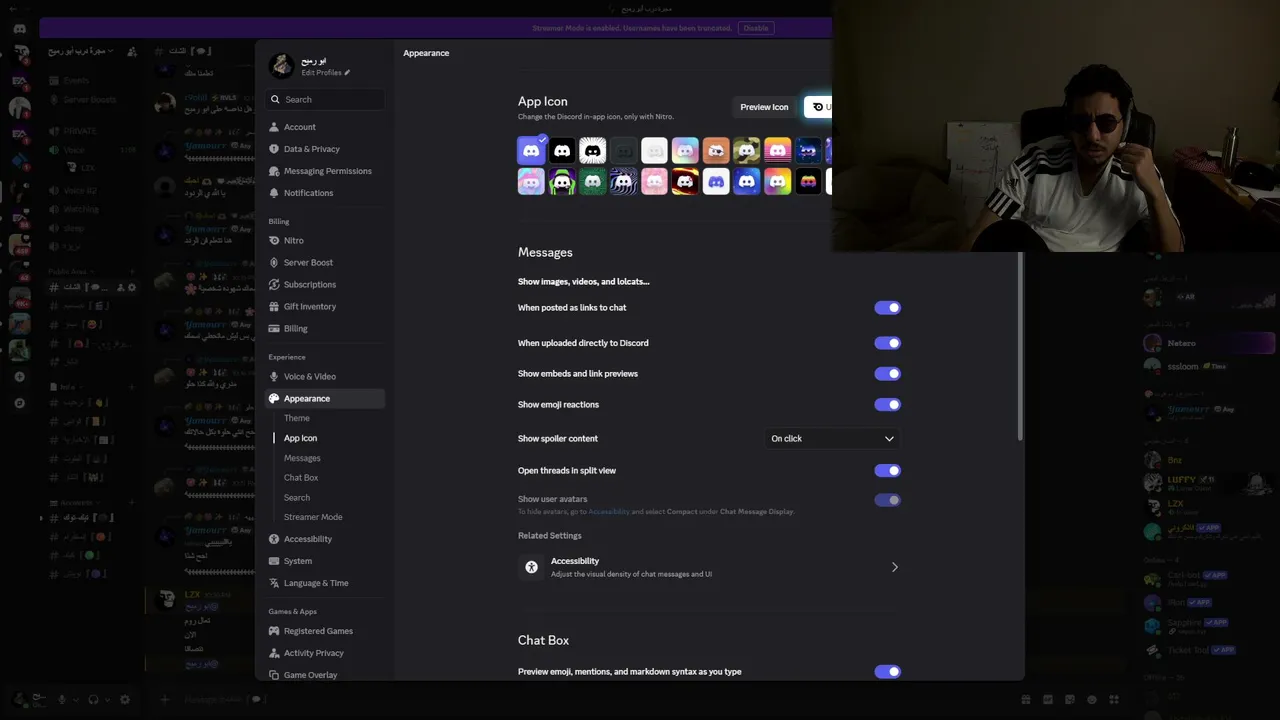Open Registered Games settings
The width and height of the screenshot is (1280, 720).
pyautogui.click(x=325, y=631)
